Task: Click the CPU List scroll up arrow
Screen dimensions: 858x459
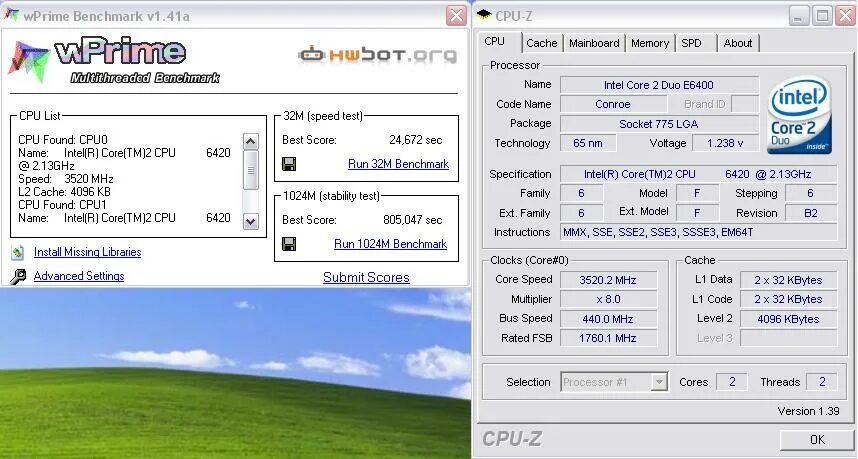Action: pos(250,142)
